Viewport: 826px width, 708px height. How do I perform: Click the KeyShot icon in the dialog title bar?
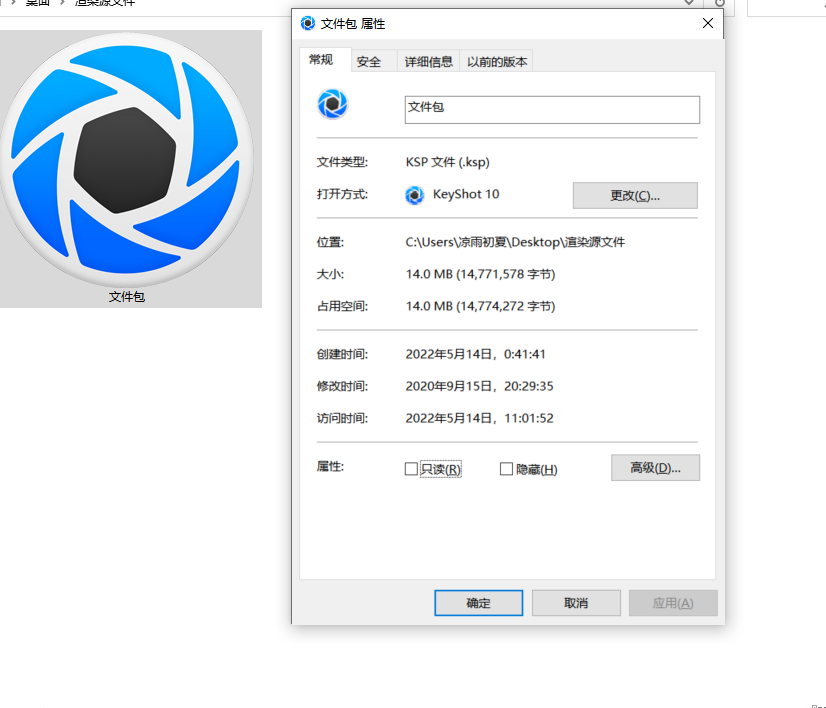click(x=307, y=23)
